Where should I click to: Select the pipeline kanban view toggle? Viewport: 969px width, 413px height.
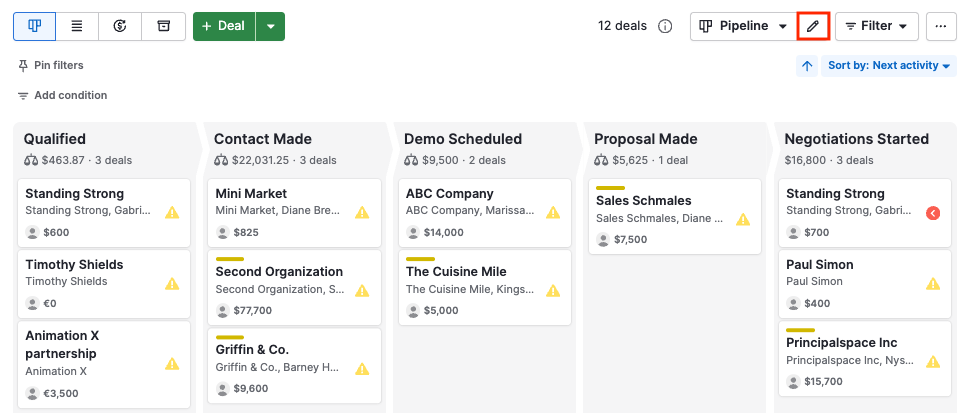pos(34,26)
